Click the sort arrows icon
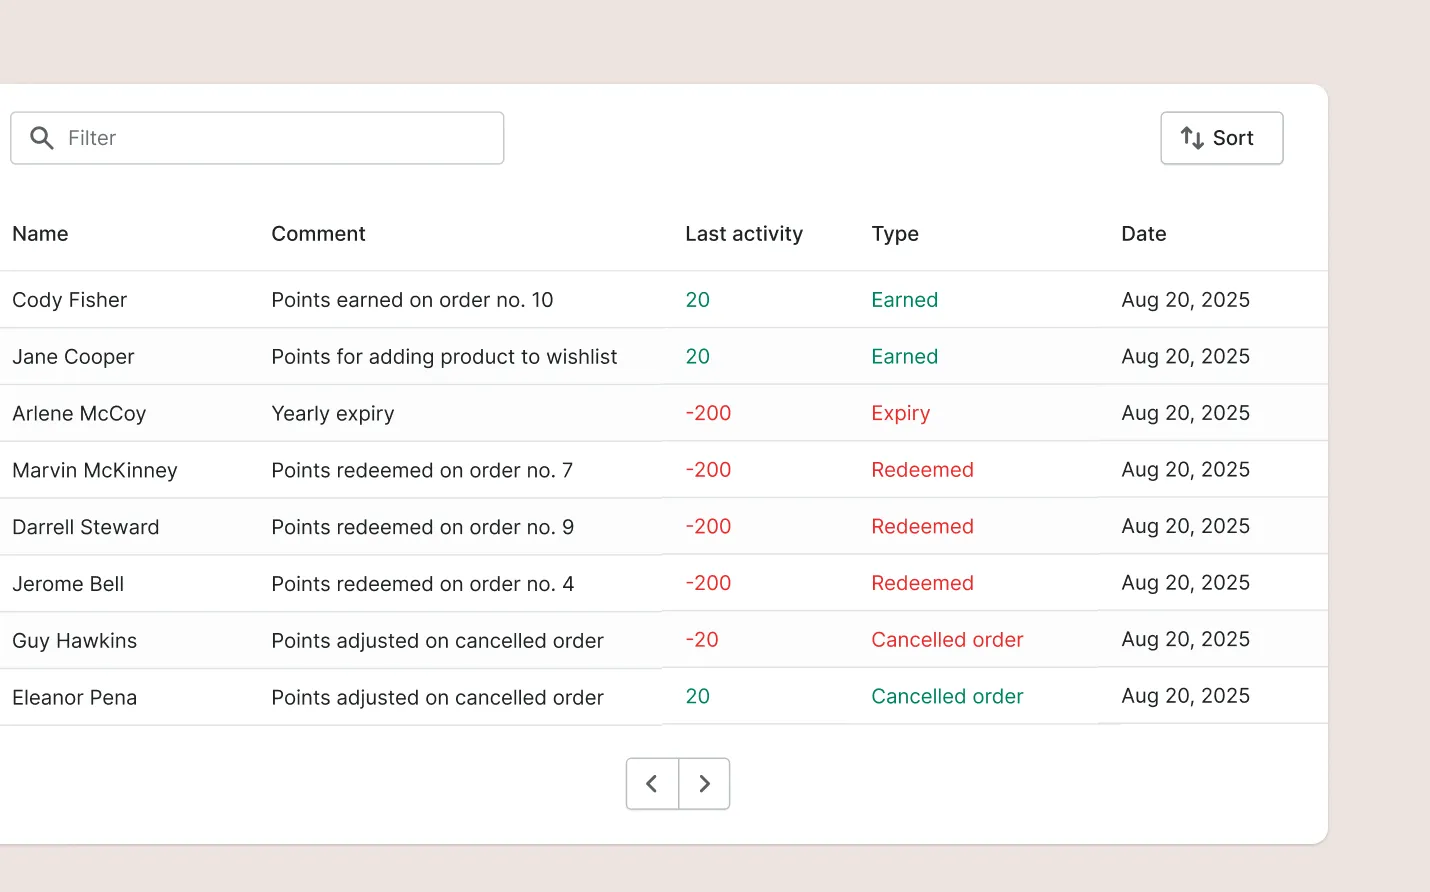Viewport: 1430px width, 892px height. click(1192, 138)
